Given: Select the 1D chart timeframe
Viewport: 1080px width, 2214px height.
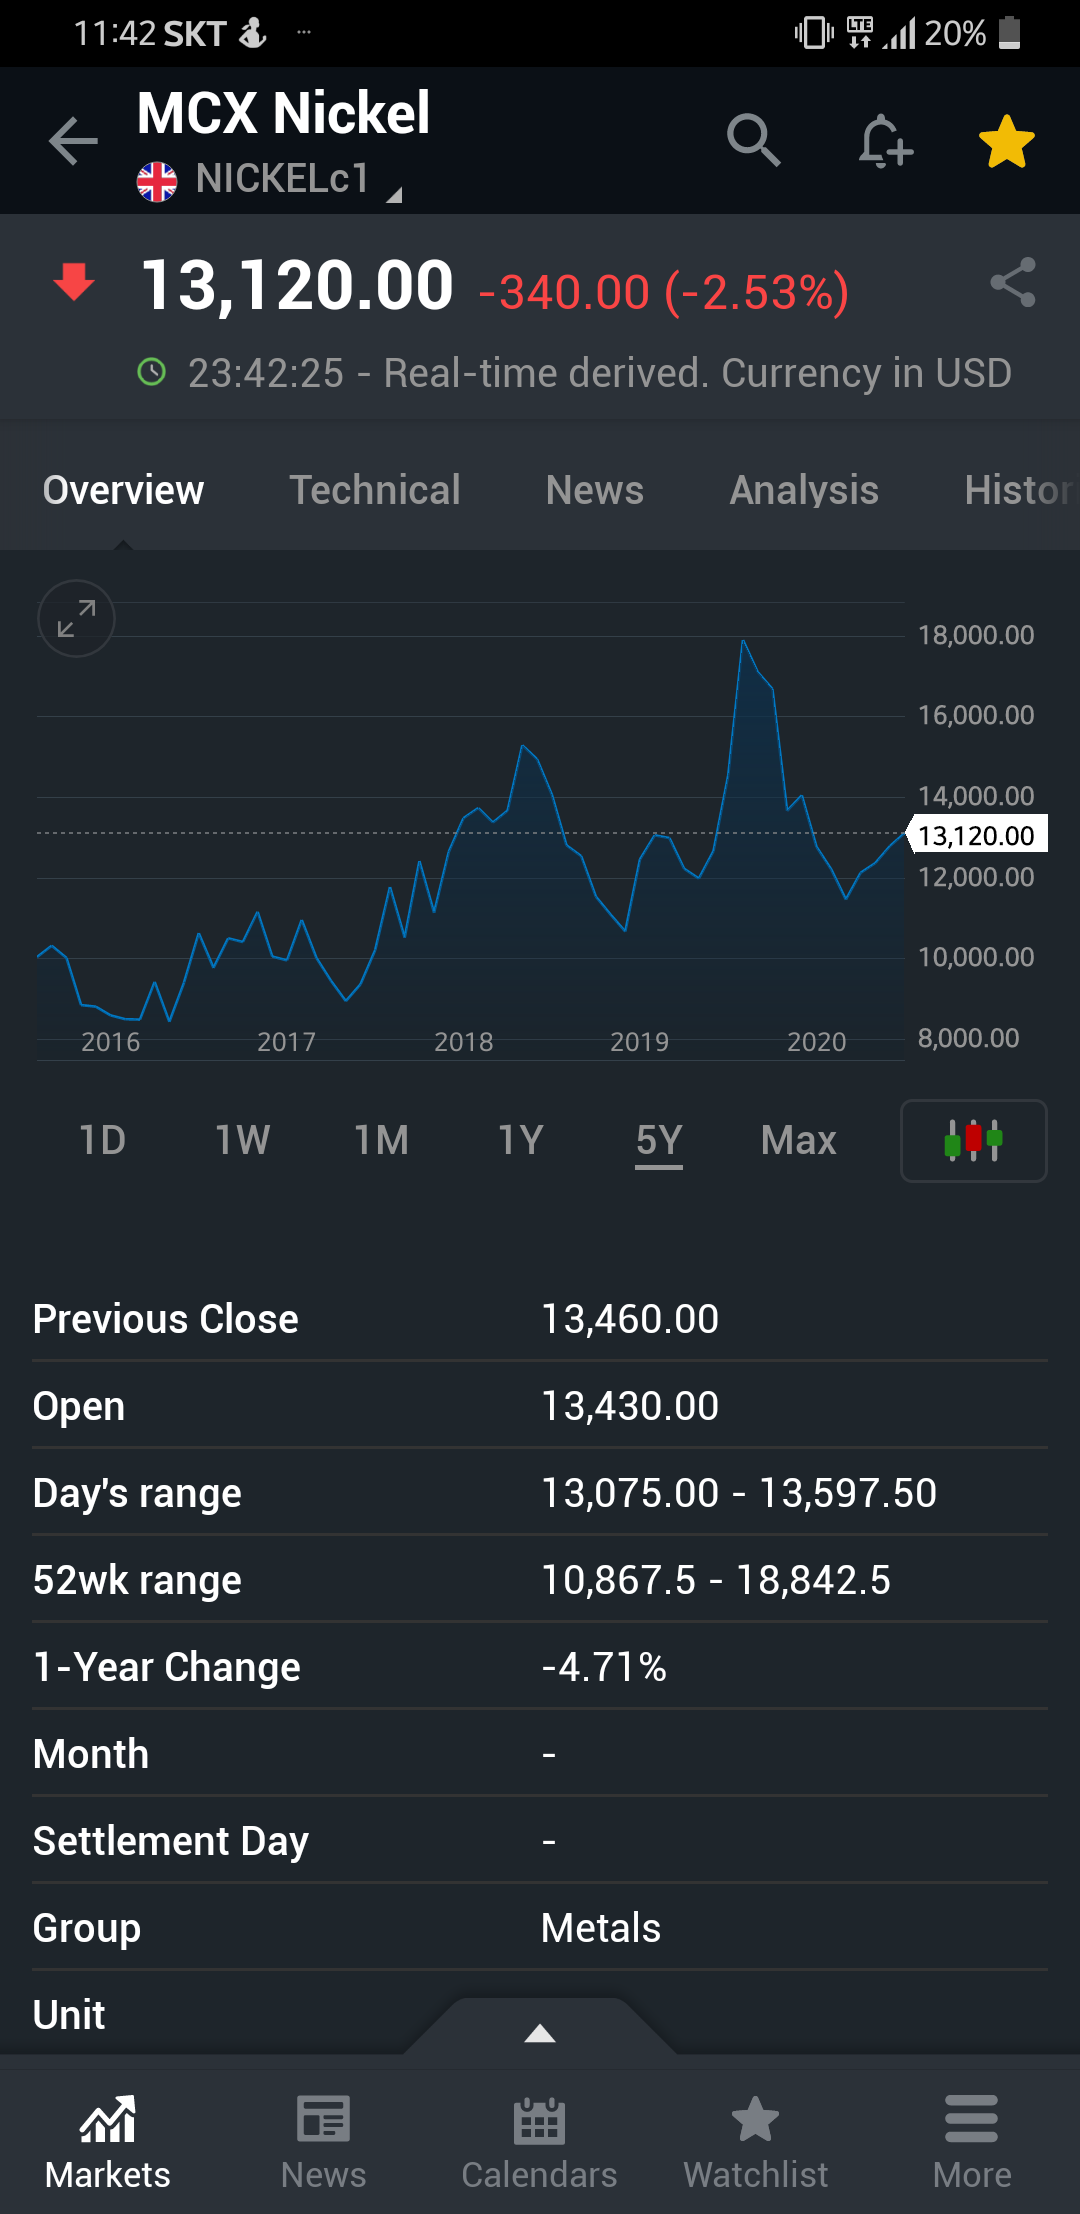Looking at the screenshot, I should (x=102, y=1140).
